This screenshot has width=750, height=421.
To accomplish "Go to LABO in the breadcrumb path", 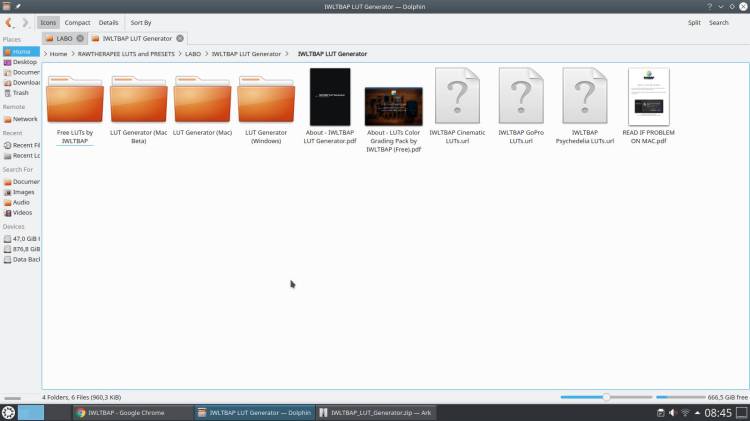I will [193, 54].
